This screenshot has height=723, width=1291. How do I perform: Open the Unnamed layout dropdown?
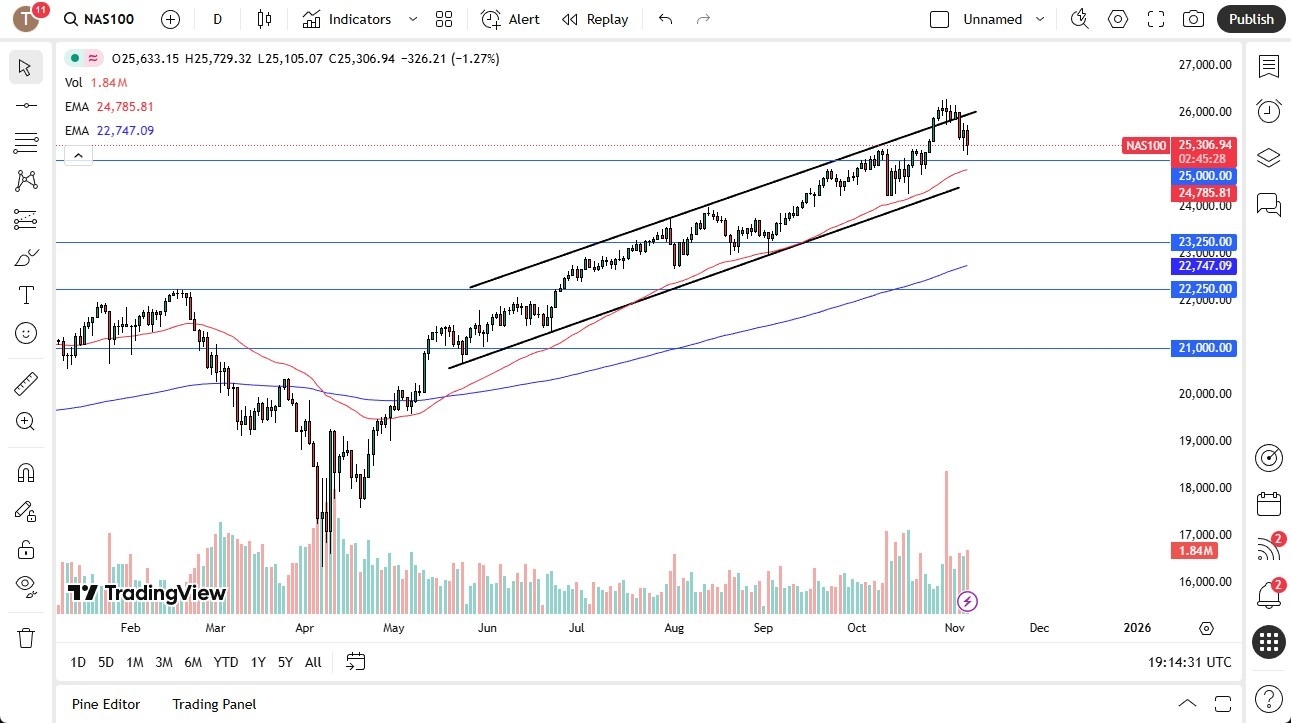click(1040, 19)
